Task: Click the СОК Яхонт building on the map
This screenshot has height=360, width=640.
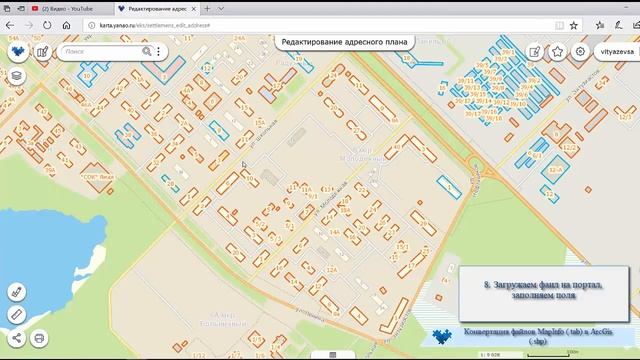Action: point(98,177)
